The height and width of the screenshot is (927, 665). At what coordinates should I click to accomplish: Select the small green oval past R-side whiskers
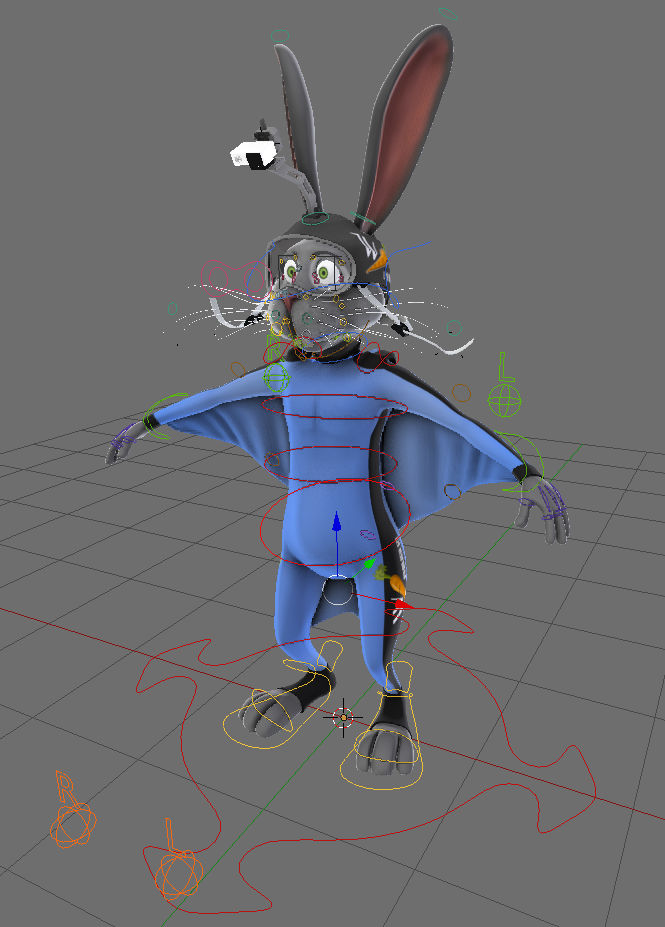click(173, 309)
